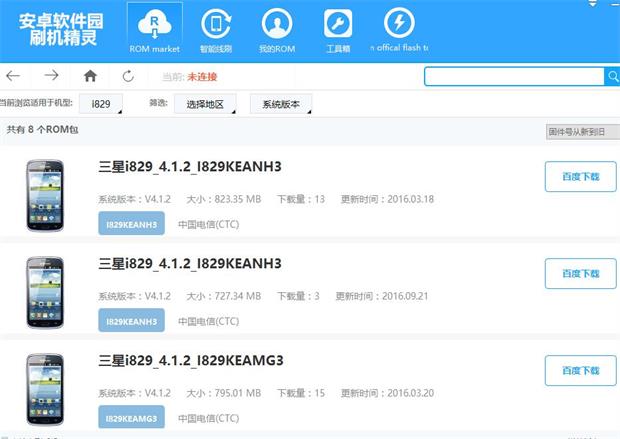Open first ROM title updated 2016.03.18
The image size is (620, 439).
point(190,167)
